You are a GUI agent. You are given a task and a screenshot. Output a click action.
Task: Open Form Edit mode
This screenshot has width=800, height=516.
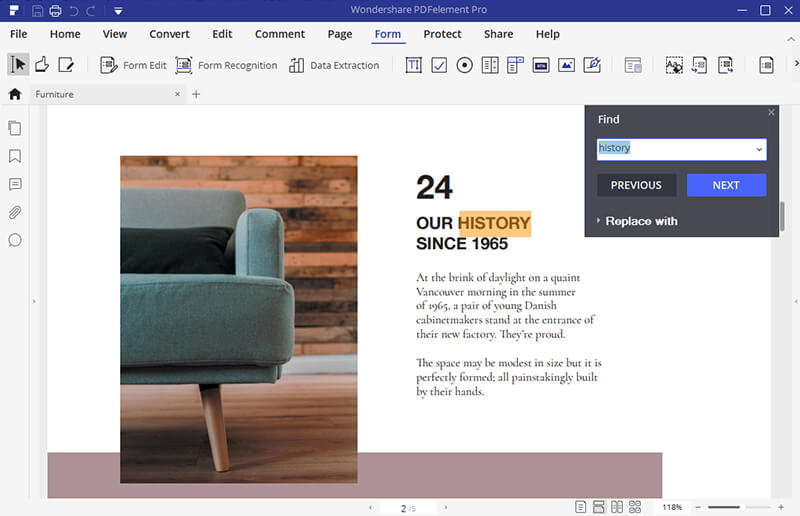point(134,65)
